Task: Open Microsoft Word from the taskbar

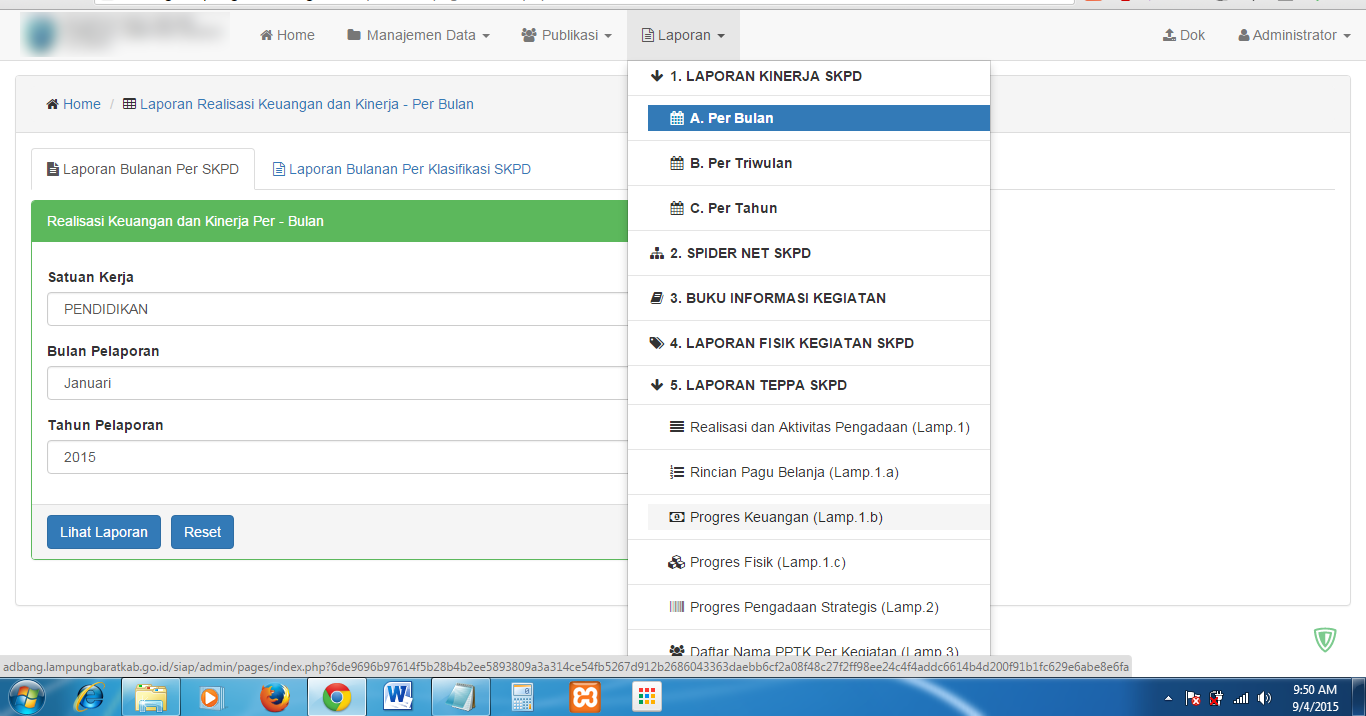Action: click(398, 697)
